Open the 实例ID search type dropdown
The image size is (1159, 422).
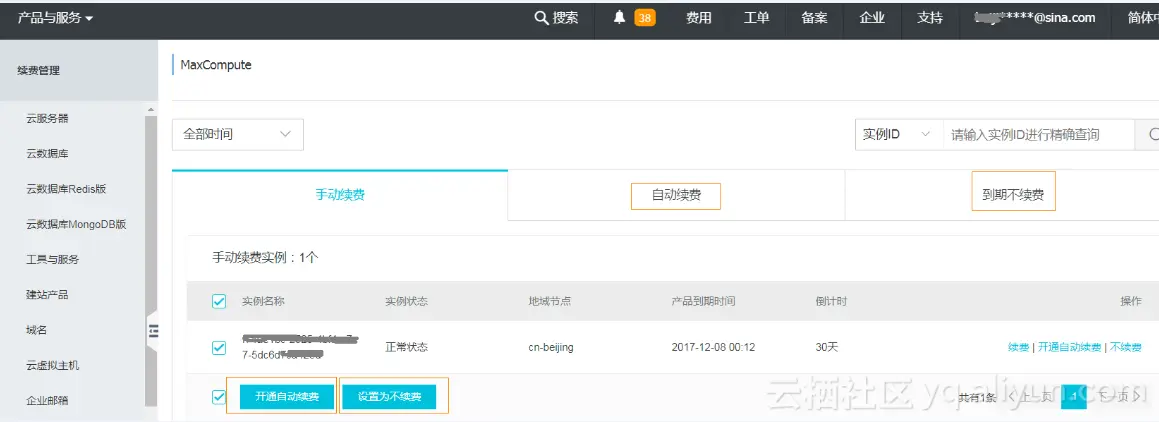pos(899,135)
